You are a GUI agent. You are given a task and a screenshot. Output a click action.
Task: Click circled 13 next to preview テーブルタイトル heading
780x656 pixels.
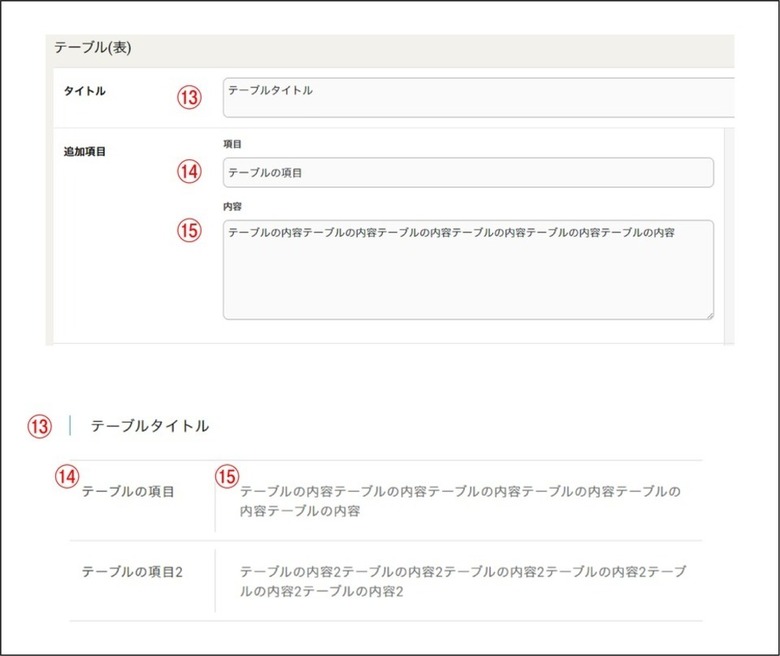39,426
